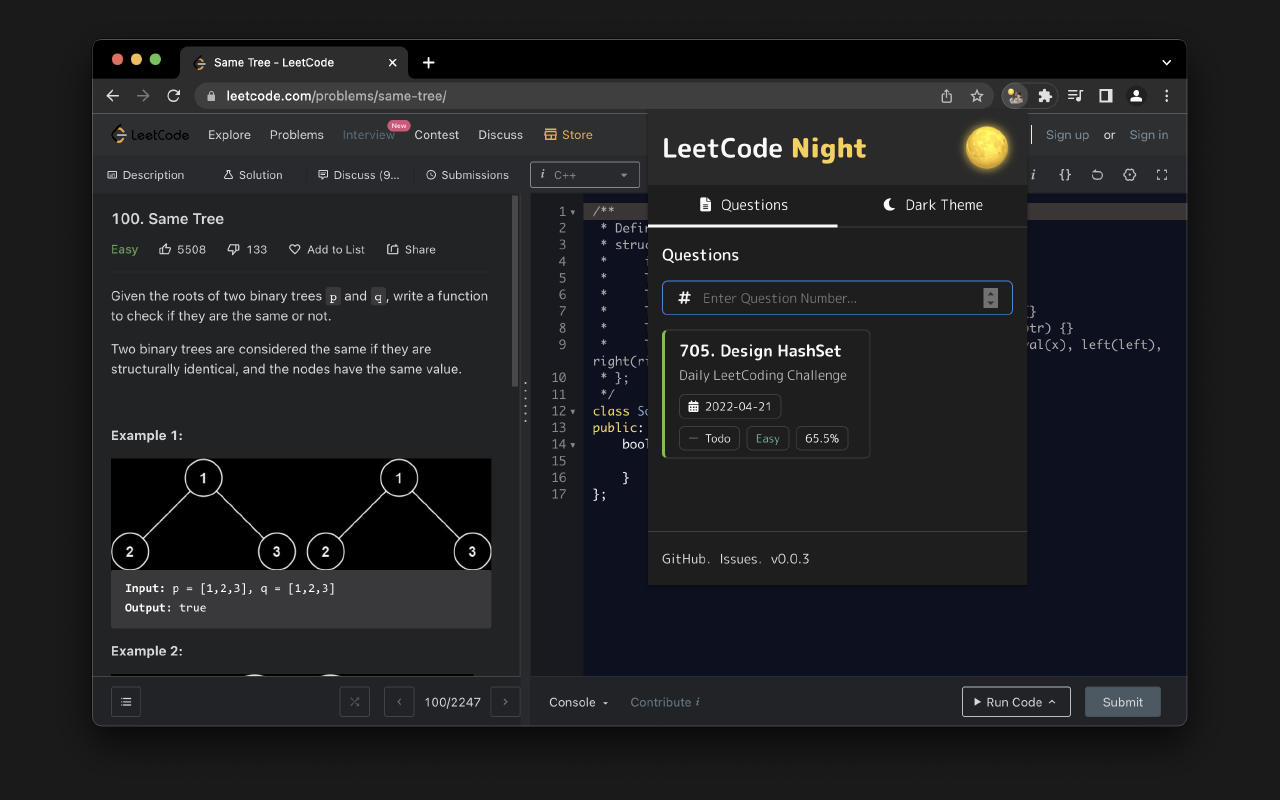This screenshot has height=800, width=1280.
Task: Reload the page
Action: [x=174, y=96]
